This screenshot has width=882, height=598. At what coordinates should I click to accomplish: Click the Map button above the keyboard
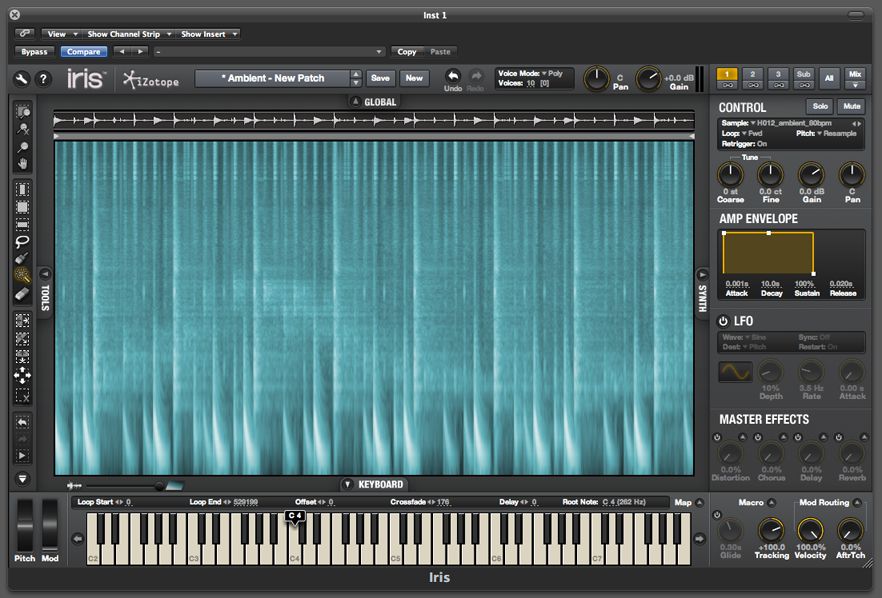click(x=683, y=502)
